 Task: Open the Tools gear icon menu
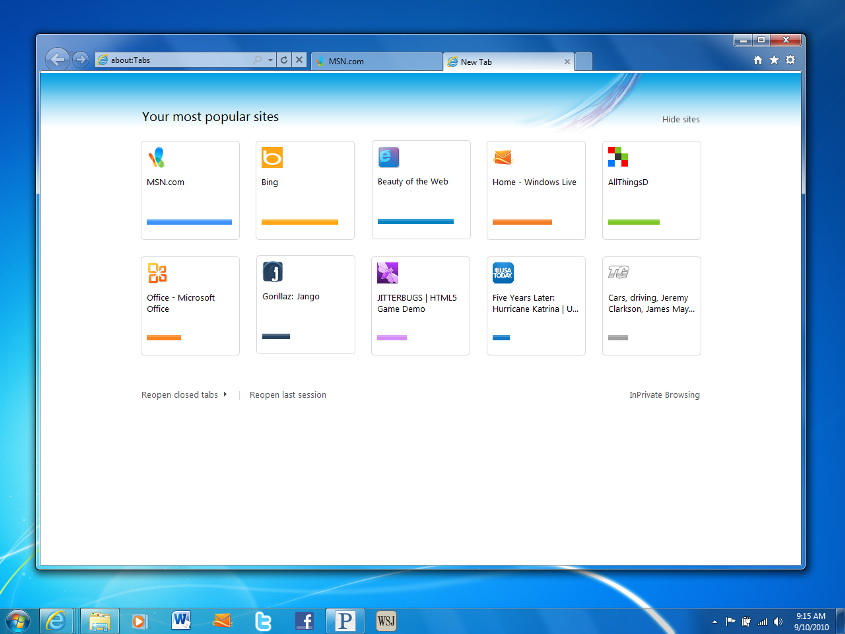tap(790, 60)
